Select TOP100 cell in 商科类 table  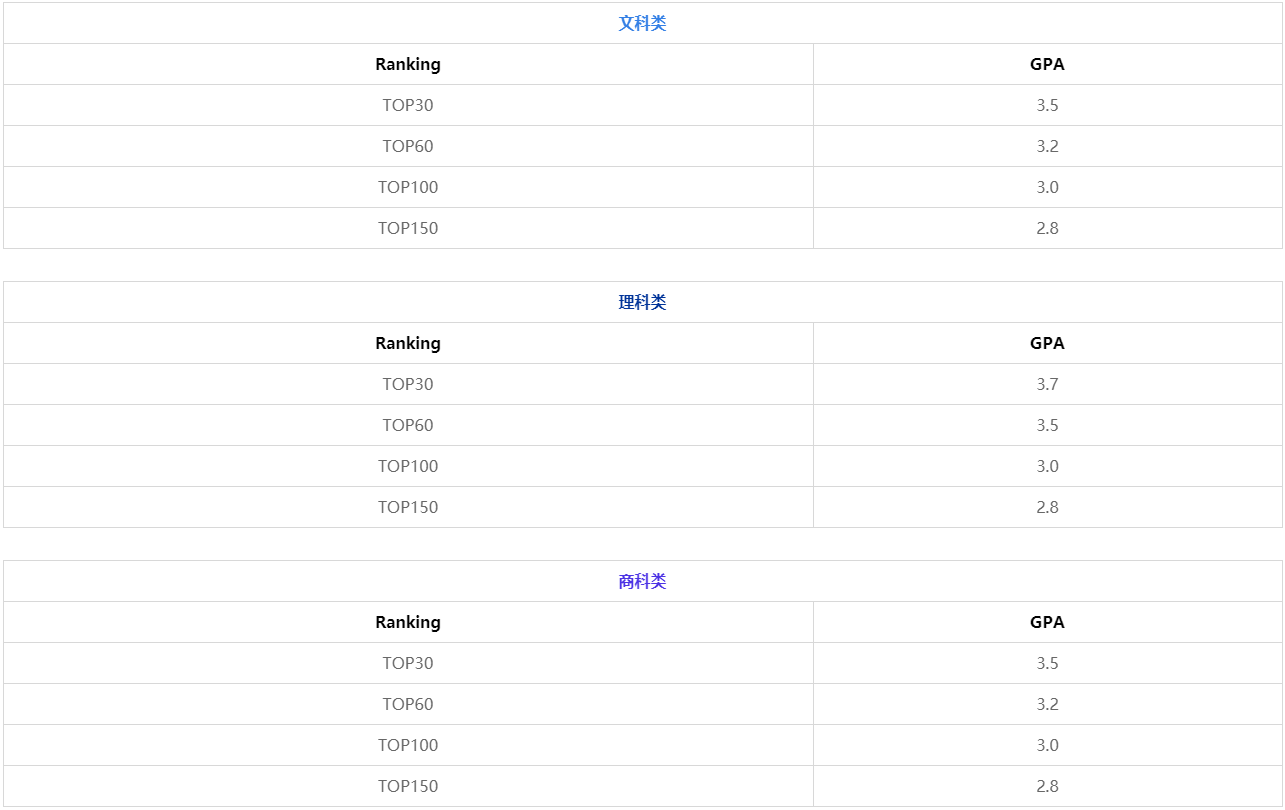click(408, 745)
